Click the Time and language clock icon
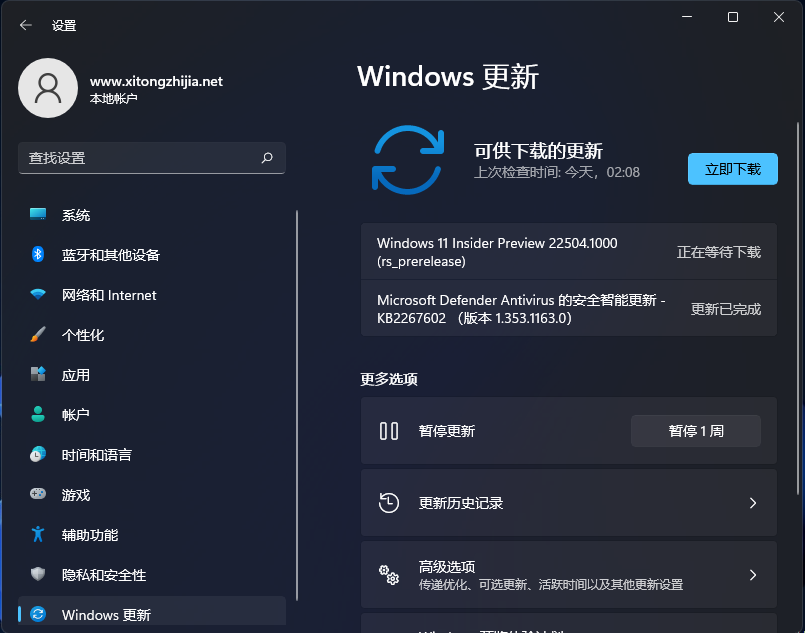Image resolution: width=805 pixels, height=633 pixels. [x=38, y=454]
